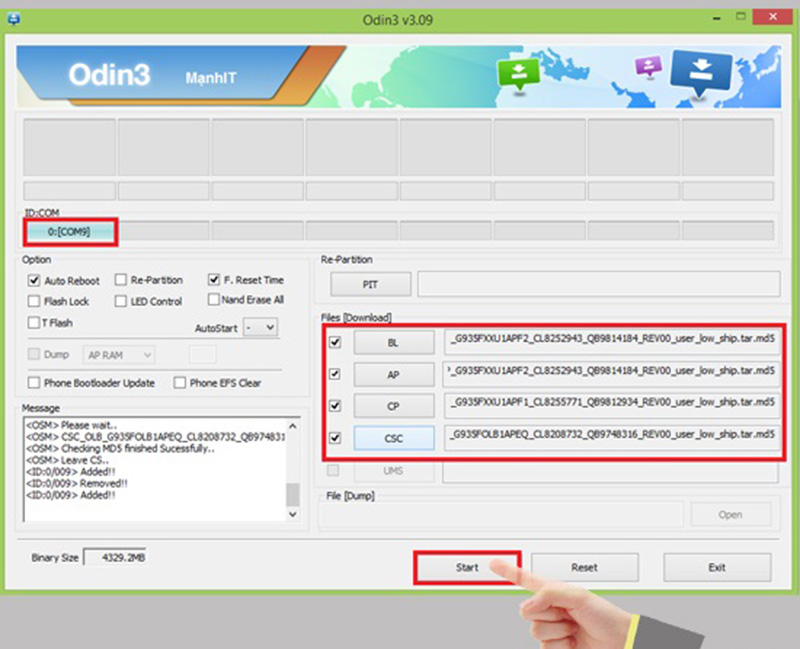The width and height of the screenshot is (800, 649).
Task: Enable Phone Bootloader Update checkbox
Action: tap(34, 383)
